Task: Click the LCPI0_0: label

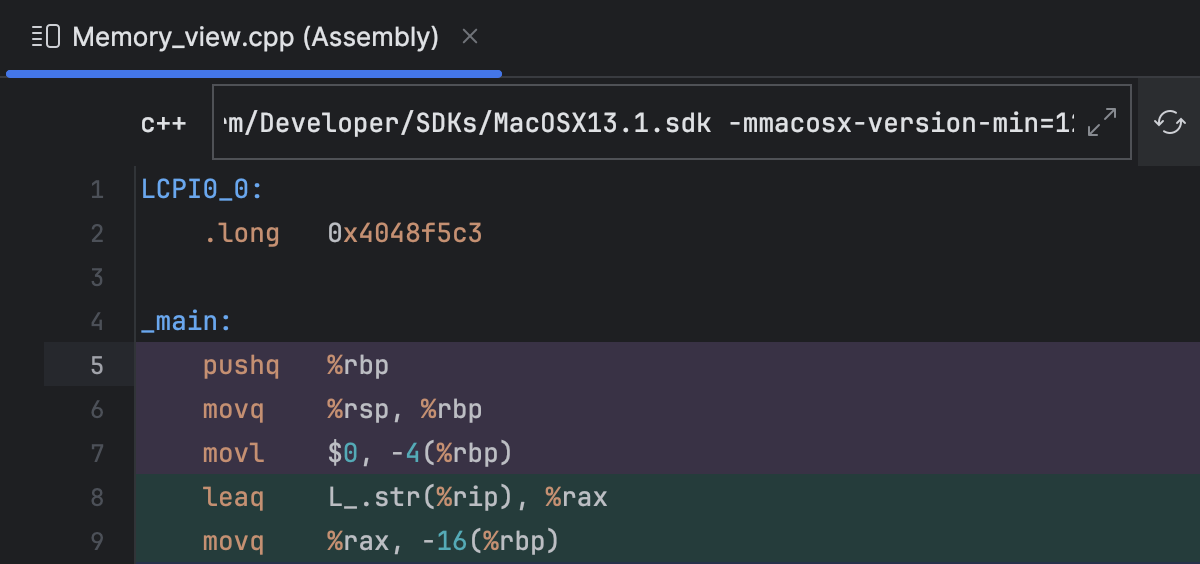Action: (202, 189)
